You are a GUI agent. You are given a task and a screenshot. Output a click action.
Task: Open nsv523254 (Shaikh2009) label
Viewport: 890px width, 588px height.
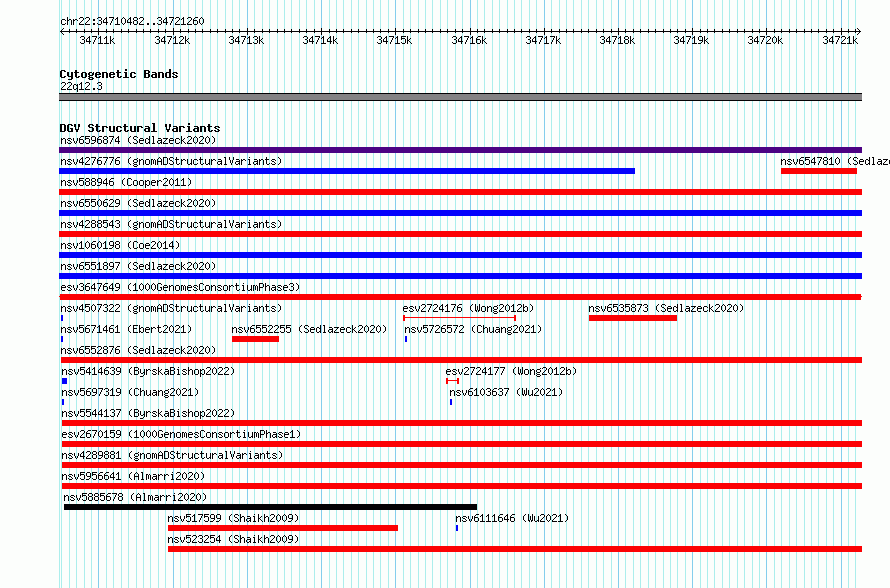[233, 539]
